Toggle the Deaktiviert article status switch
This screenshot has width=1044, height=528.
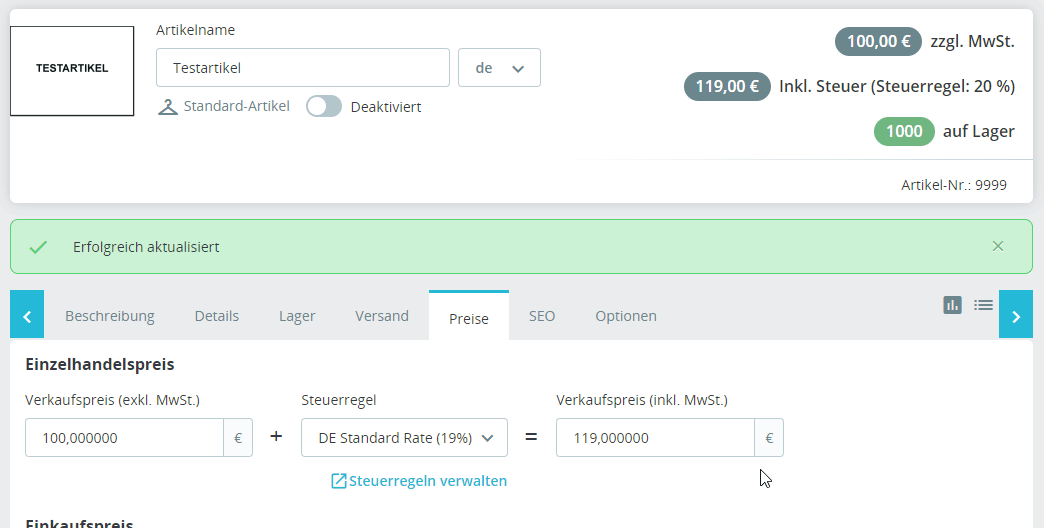click(x=324, y=106)
